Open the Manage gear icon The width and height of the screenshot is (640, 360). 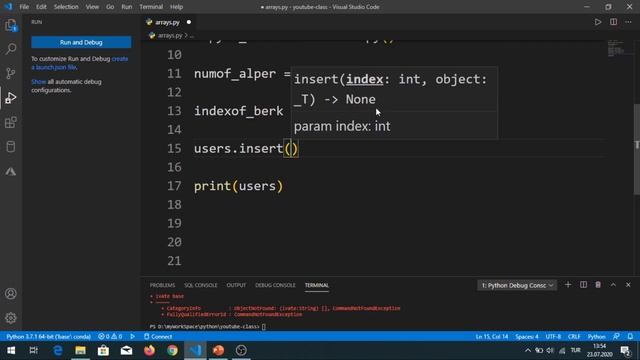(x=11, y=318)
